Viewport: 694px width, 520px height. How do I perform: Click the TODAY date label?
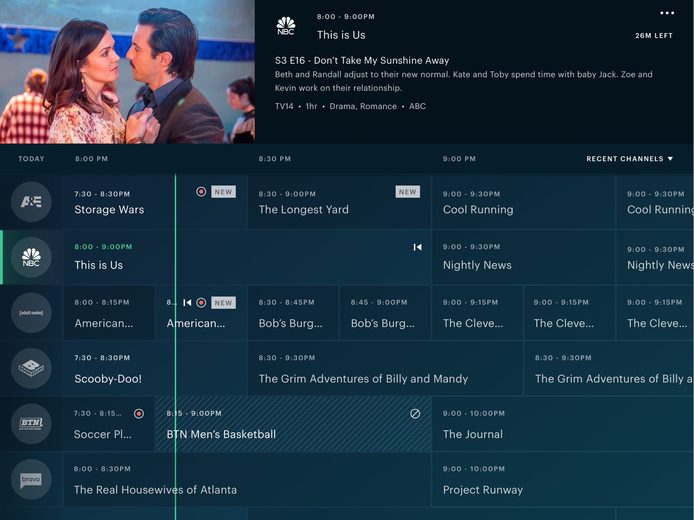(31, 158)
